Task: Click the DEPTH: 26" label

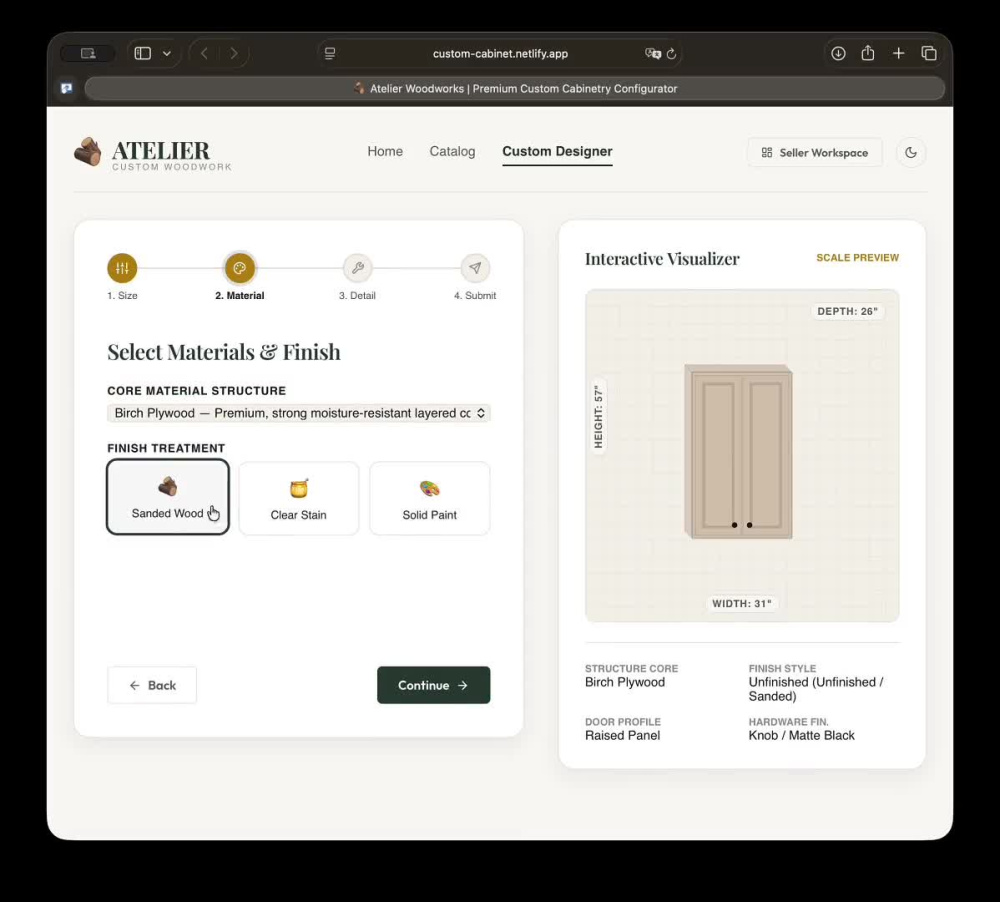Action: pos(847,311)
